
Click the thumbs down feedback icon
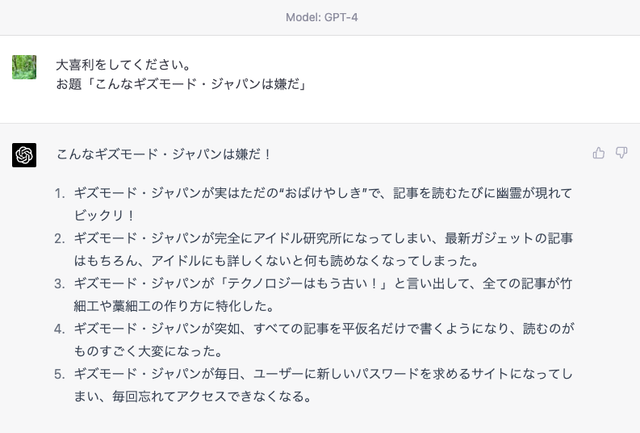[621, 153]
